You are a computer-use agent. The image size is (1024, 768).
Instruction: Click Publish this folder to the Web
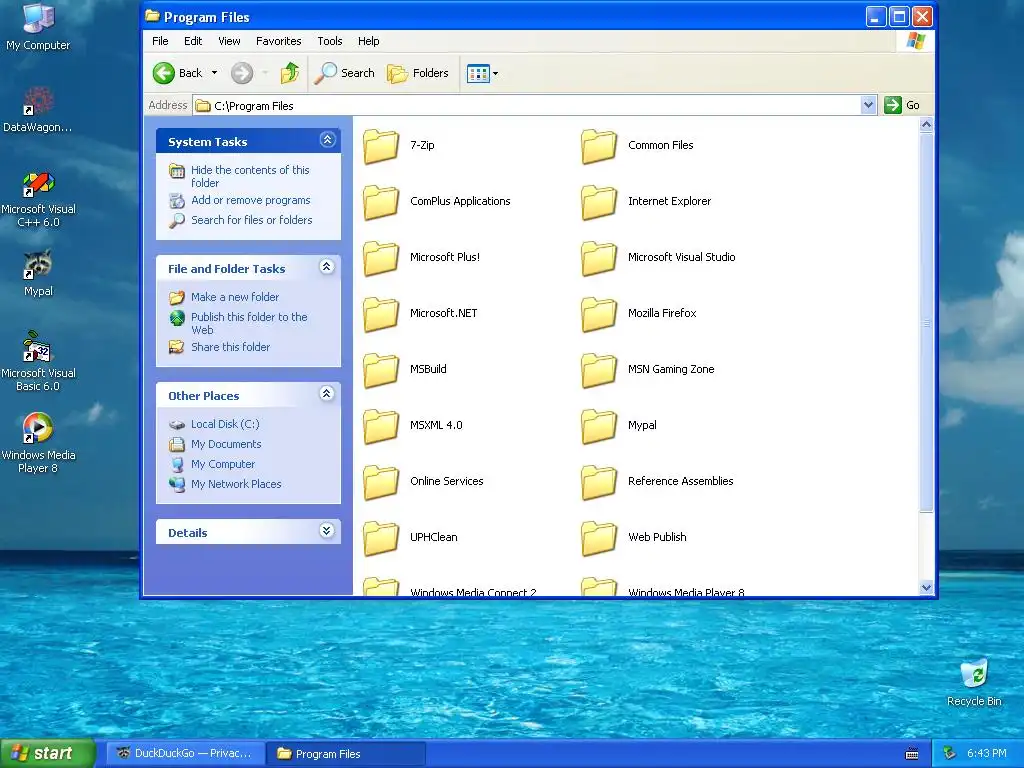[x=249, y=323]
